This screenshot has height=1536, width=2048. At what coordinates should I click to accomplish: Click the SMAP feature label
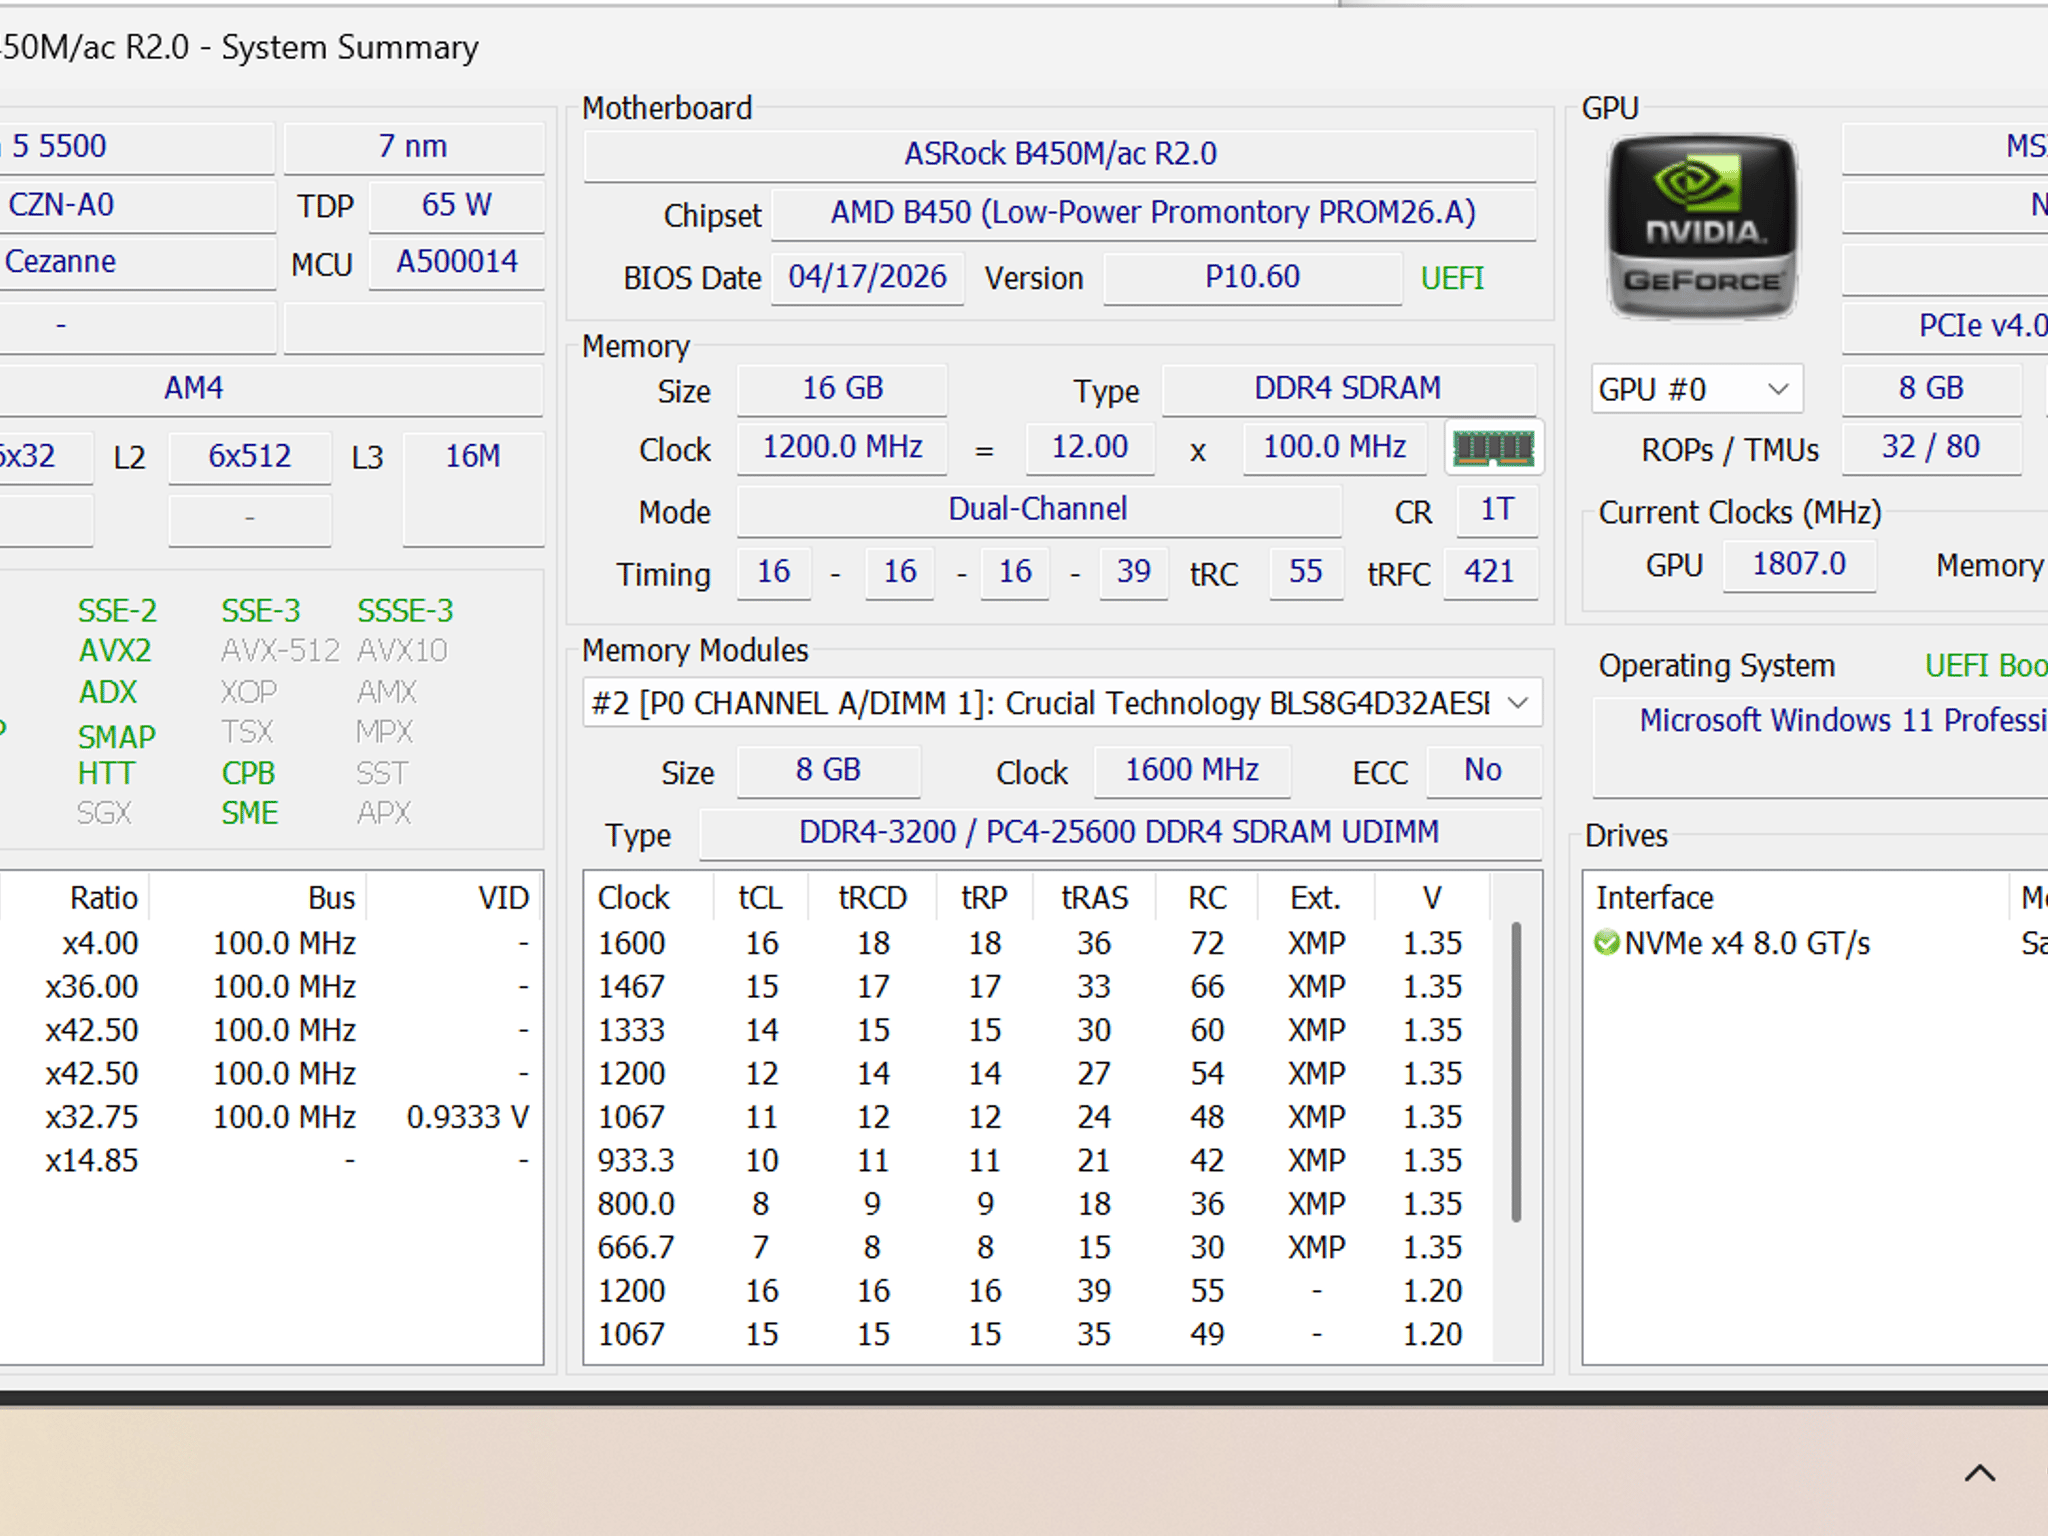click(117, 737)
